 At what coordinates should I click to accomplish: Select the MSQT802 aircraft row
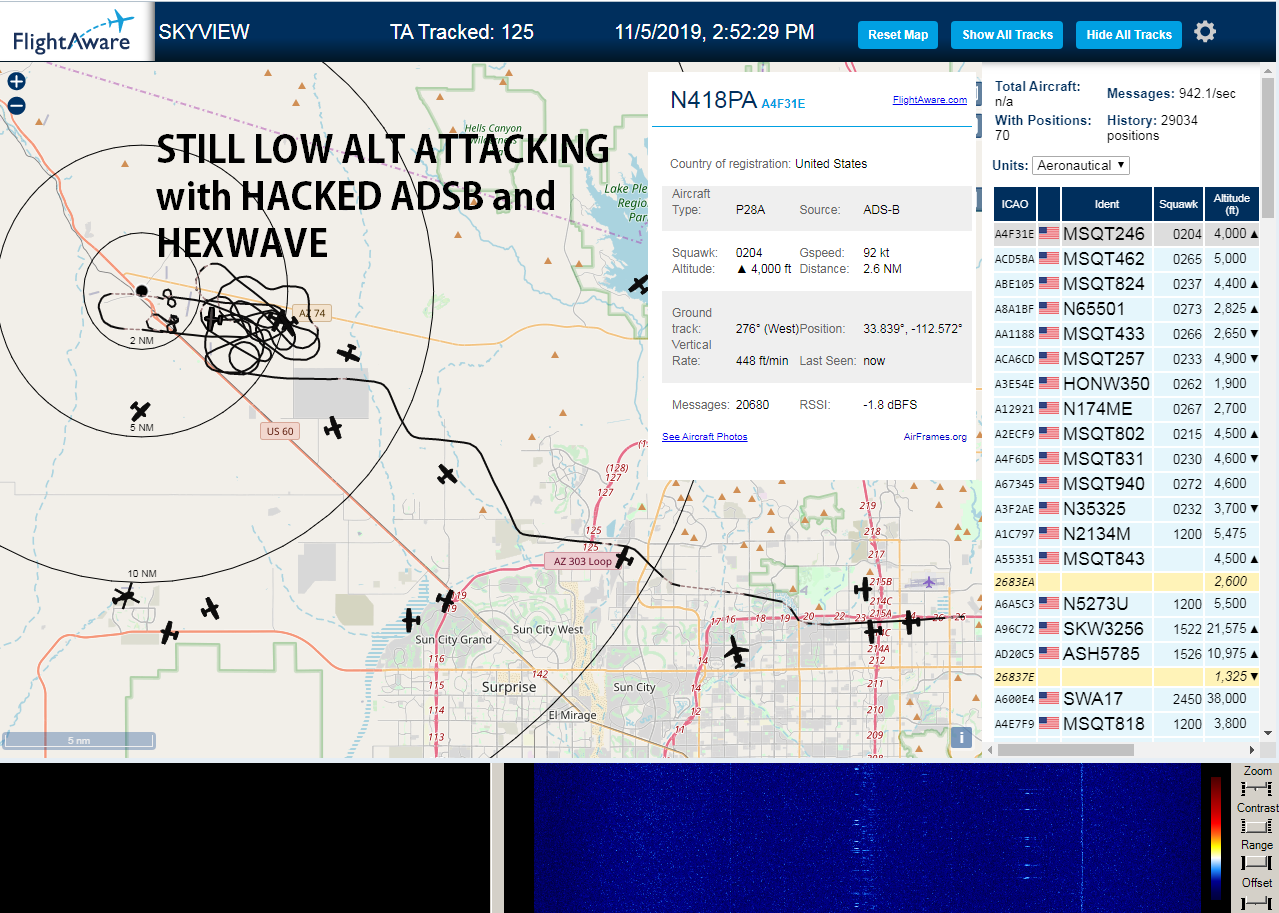[x=1127, y=434]
